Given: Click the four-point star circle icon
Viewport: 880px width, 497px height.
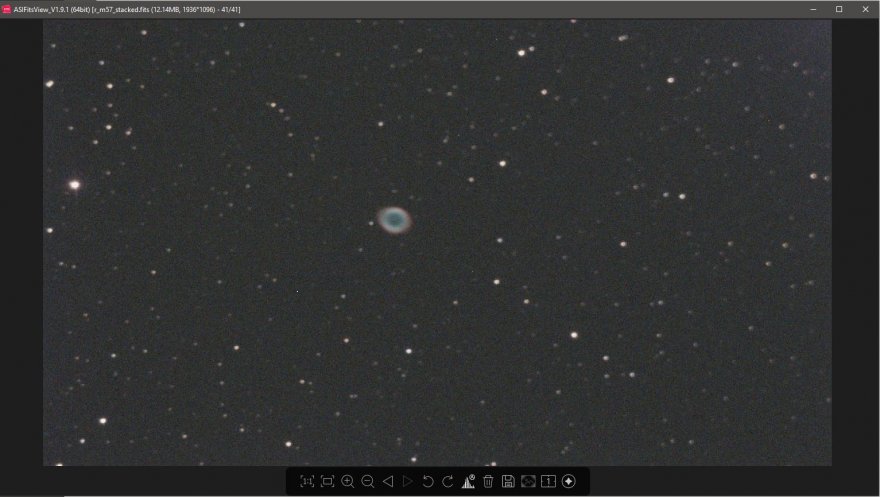Looking at the screenshot, I should (x=569, y=481).
